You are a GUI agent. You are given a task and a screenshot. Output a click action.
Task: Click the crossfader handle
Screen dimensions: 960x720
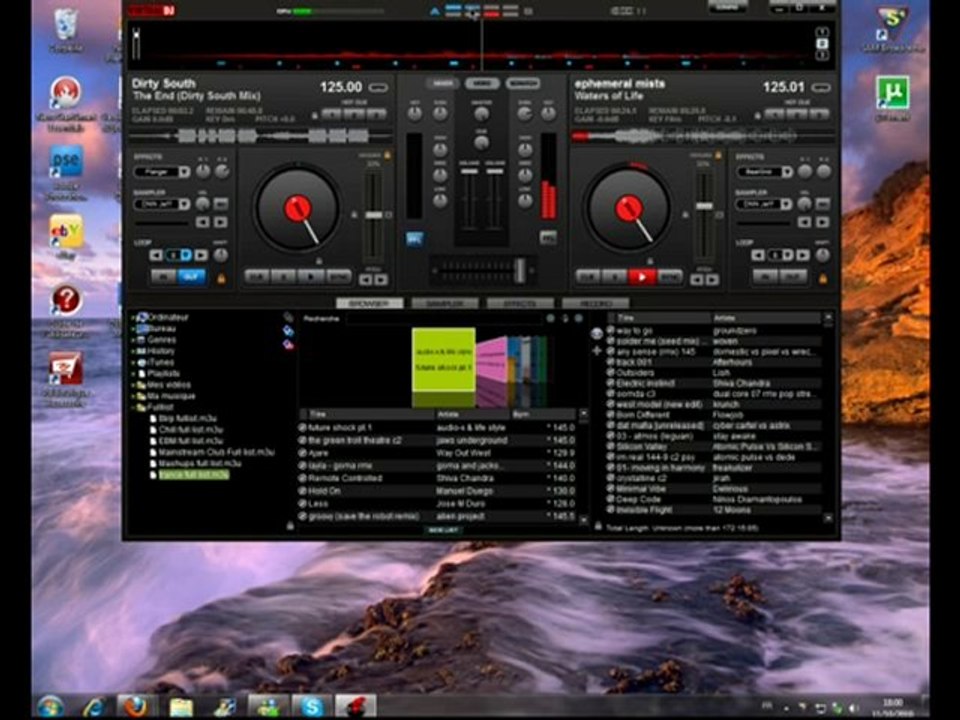[x=520, y=270]
